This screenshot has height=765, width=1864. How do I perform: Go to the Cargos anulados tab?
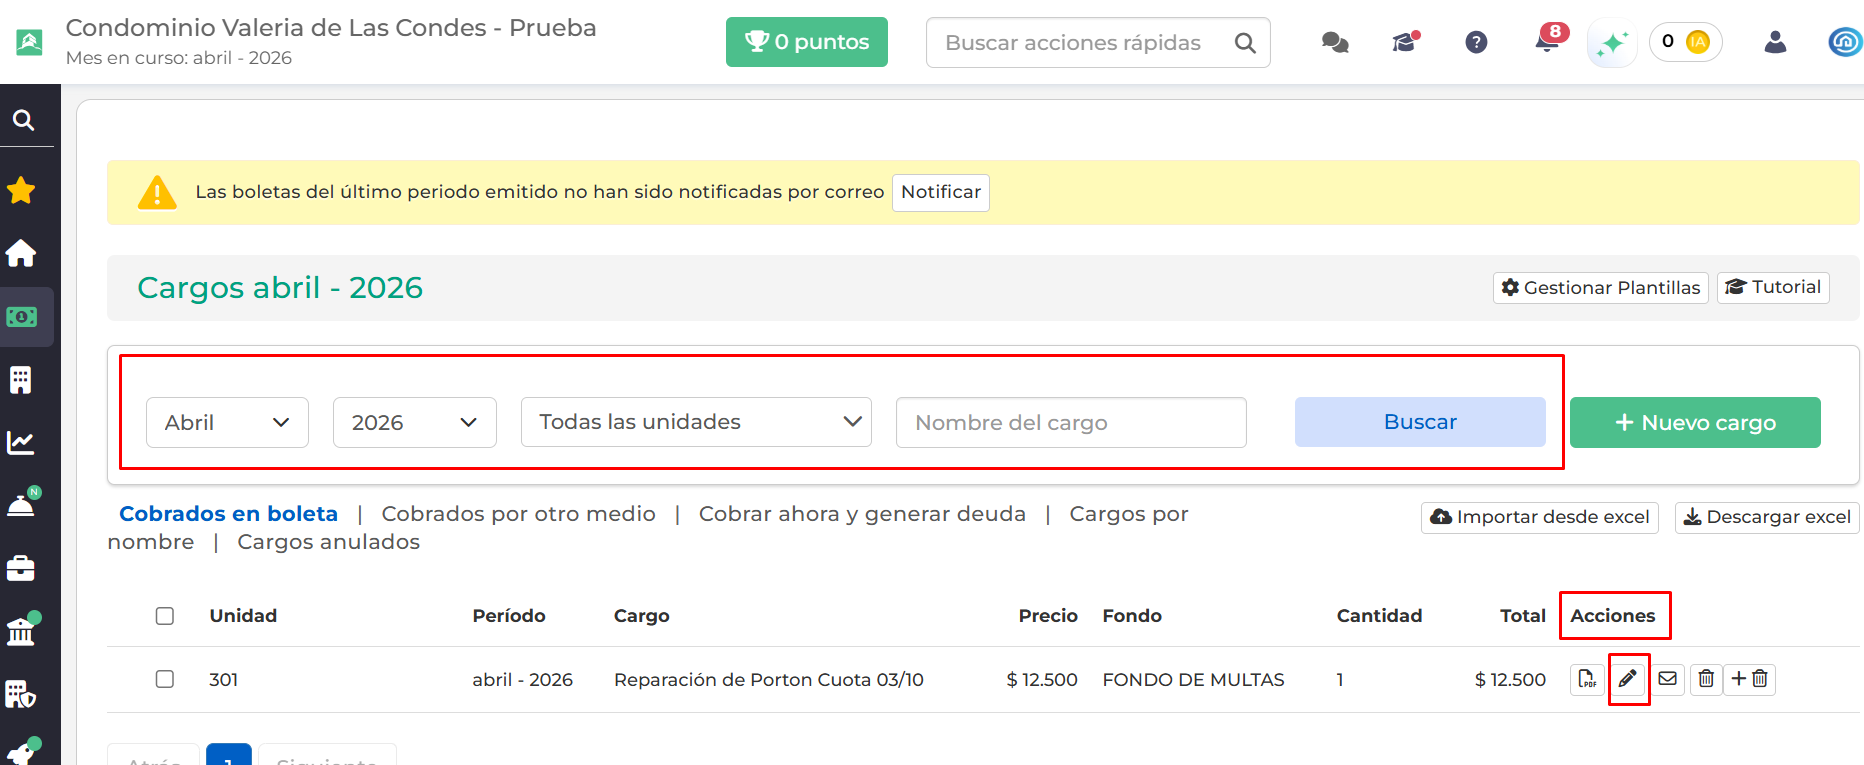328,542
